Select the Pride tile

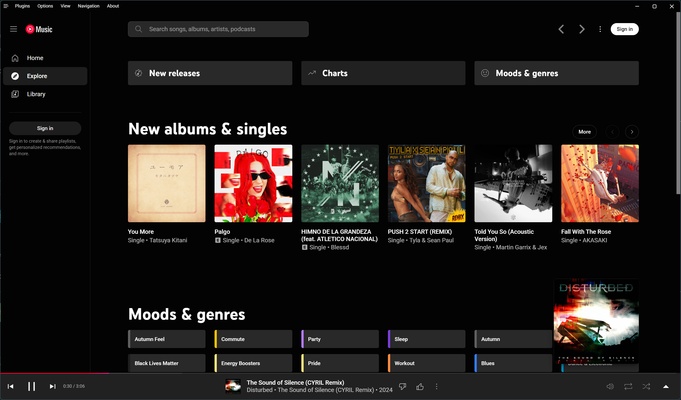(340, 363)
